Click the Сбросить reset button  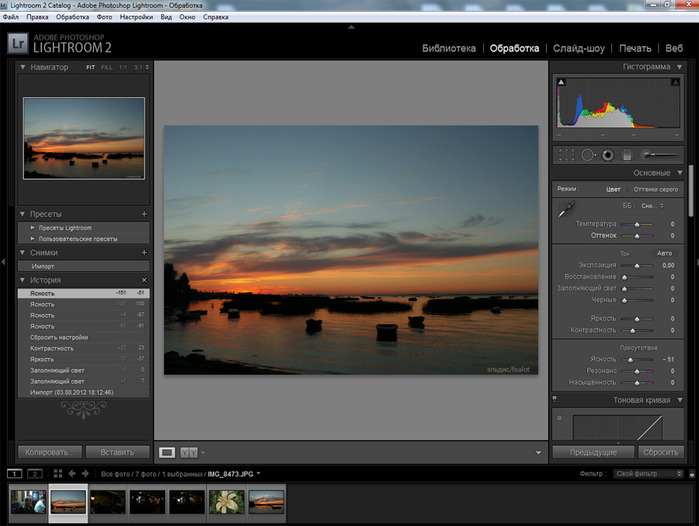click(660, 452)
